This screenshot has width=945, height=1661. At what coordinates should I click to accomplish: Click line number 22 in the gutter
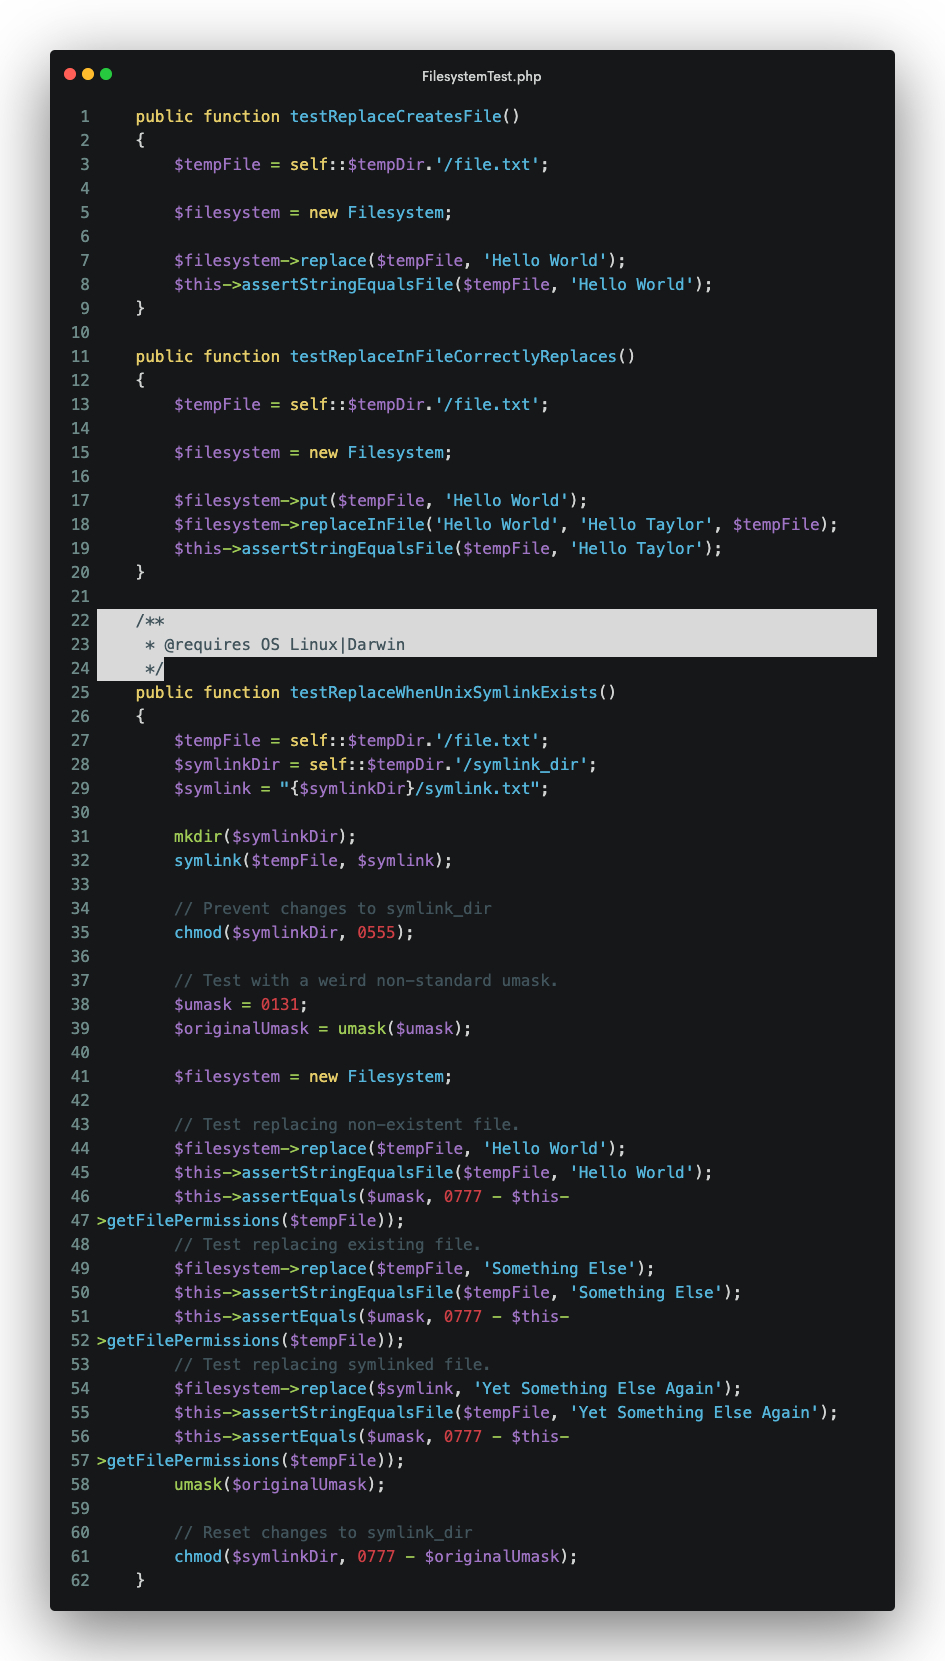[80, 620]
